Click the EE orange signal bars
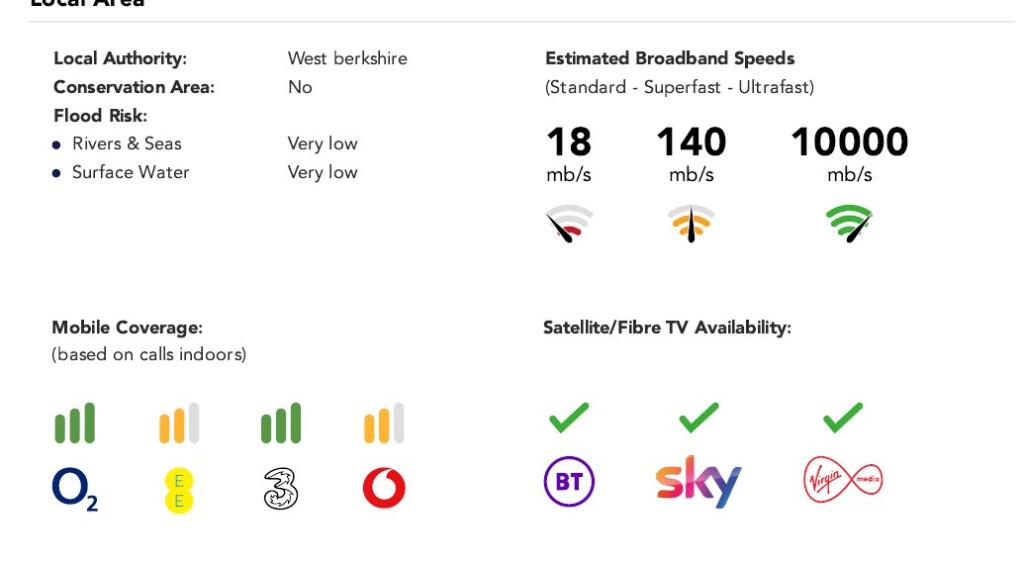This screenshot has width=1024, height=569. (x=179, y=424)
